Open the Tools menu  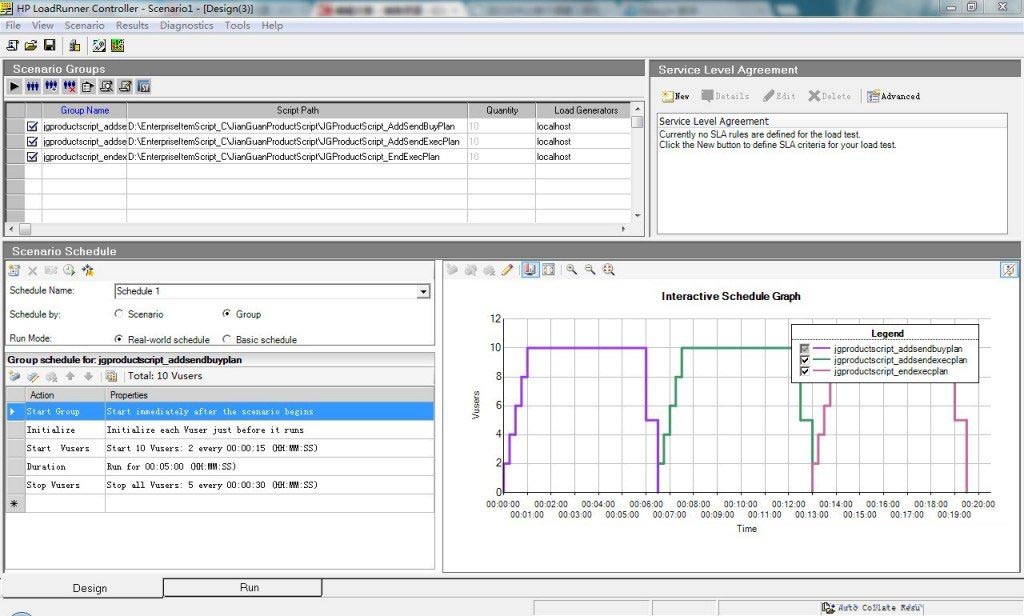coord(237,25)
